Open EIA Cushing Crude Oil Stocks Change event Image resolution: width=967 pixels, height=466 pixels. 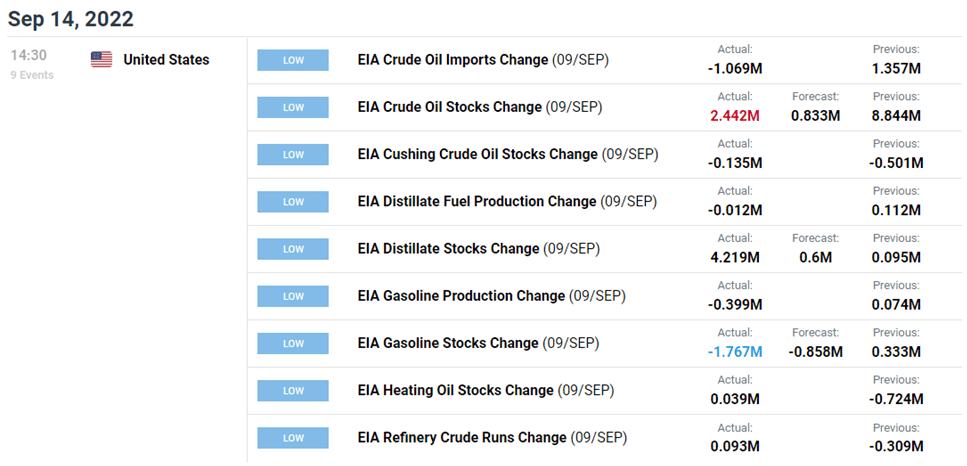pos(508,154)
